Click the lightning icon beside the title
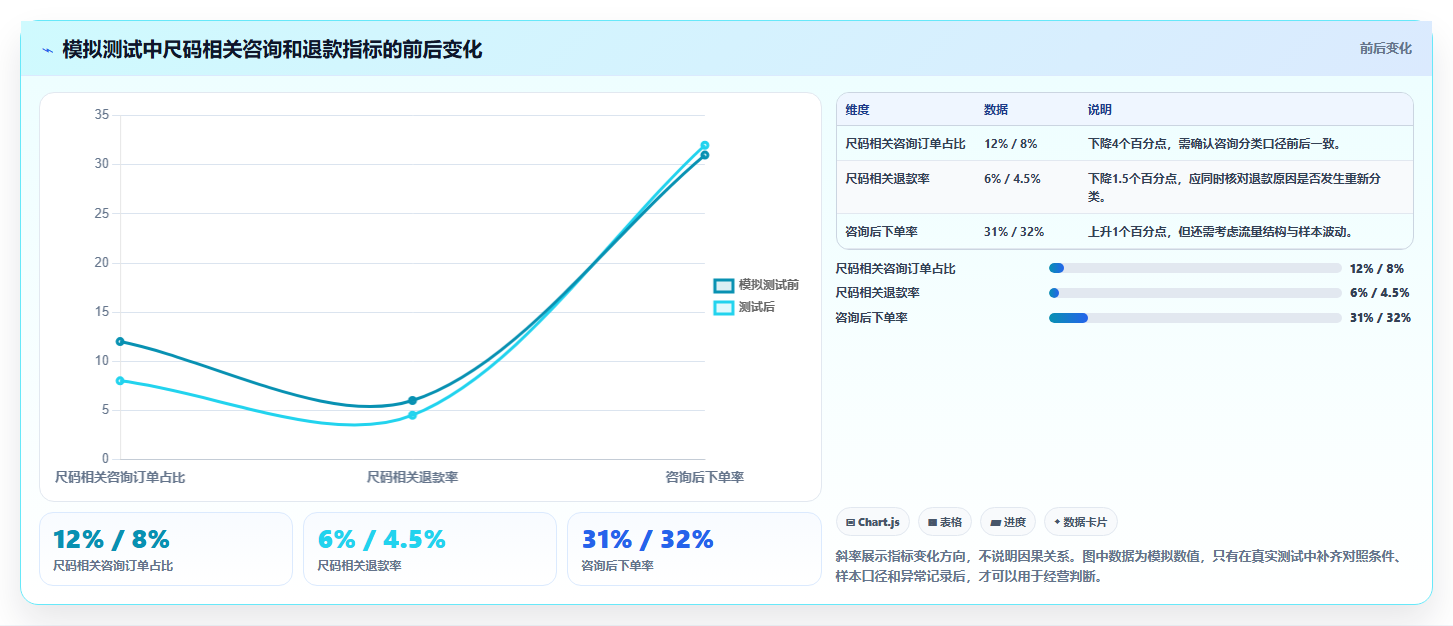The height and width of the screenshot is (626, 1453). (x=47, y=49)
